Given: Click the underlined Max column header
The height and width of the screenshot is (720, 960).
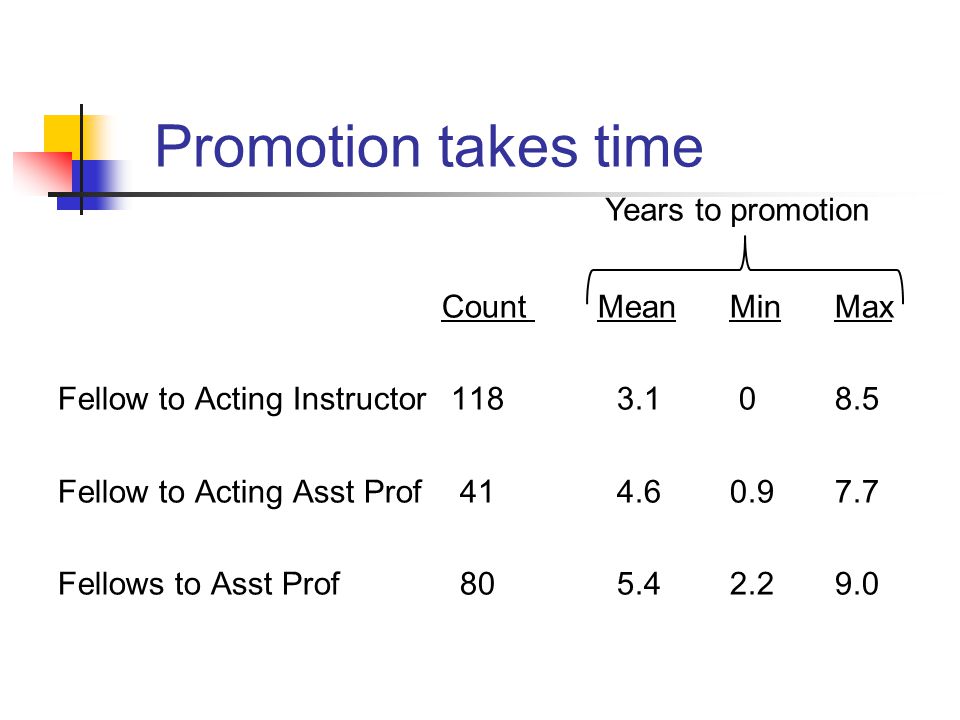Looking at the screenshot, I should pos(864,307).
